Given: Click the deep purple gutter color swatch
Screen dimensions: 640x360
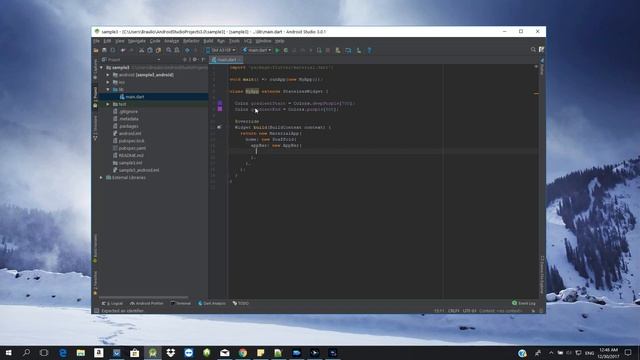Looking at the screenshot, I should 220,103.
